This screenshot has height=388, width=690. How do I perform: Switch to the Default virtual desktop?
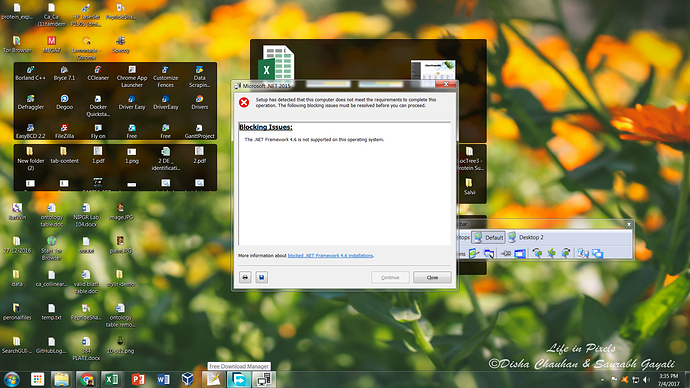[x=488, y=237]
